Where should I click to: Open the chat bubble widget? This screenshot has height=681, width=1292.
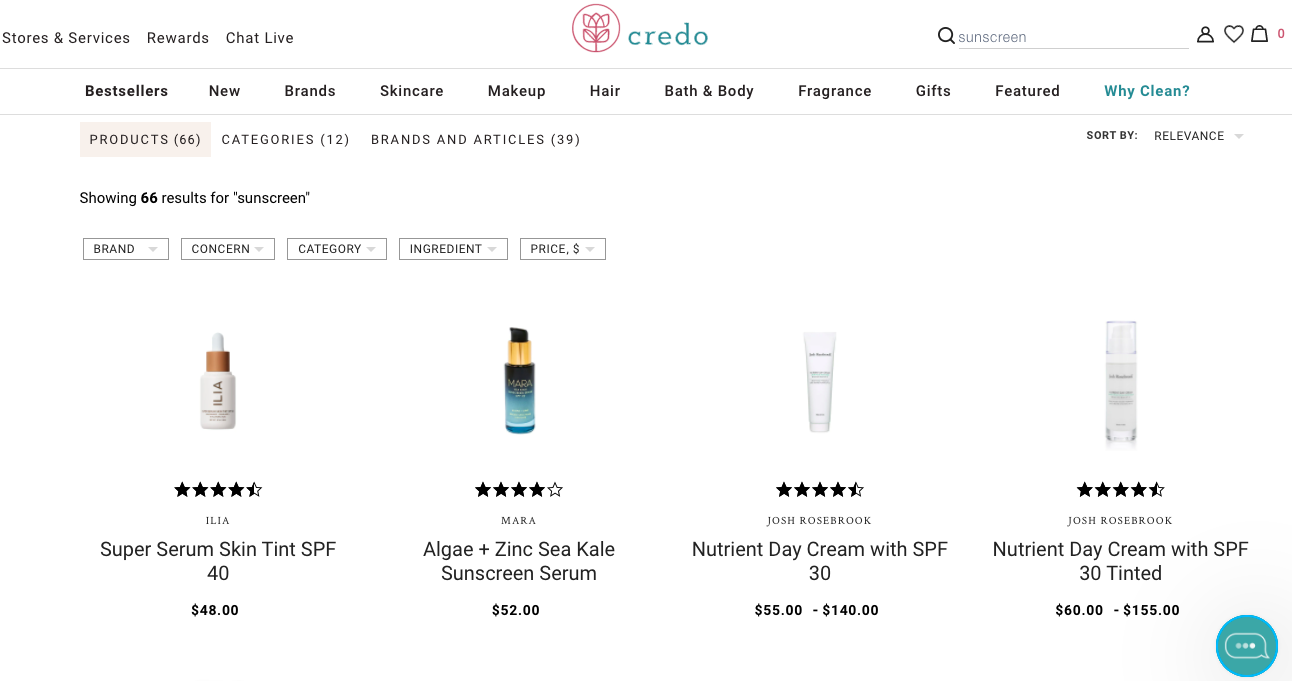[1246, 646]
